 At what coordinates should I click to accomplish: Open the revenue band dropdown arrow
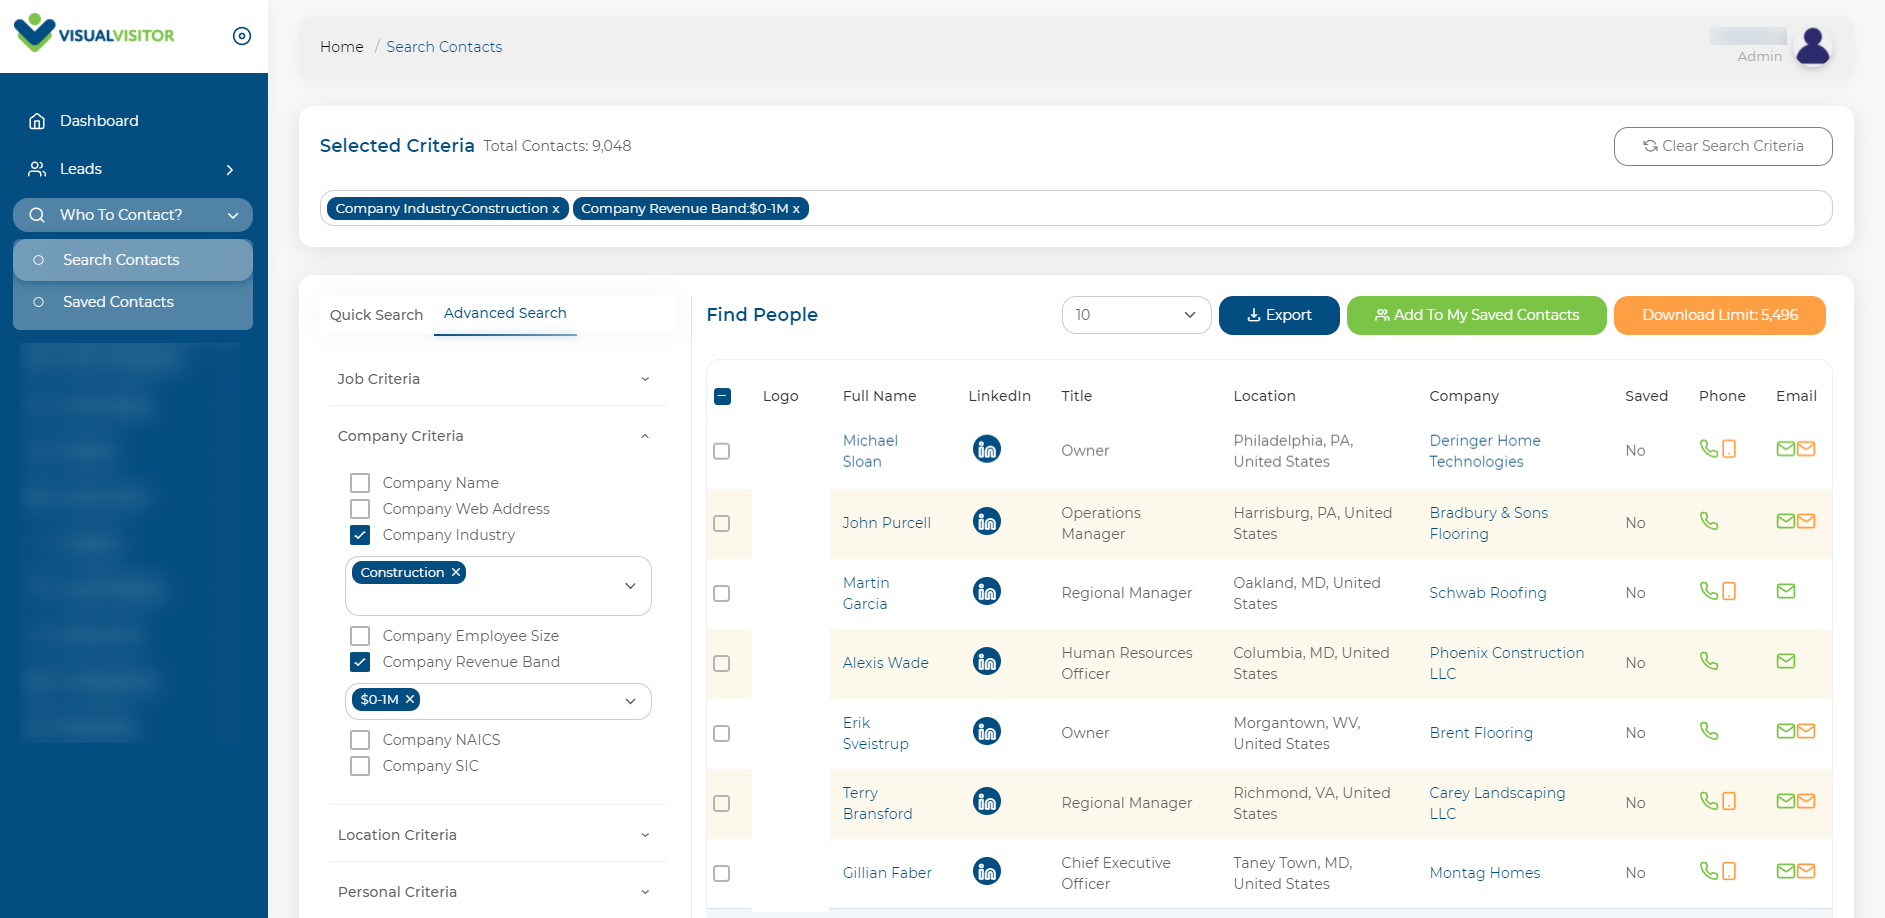[x=630, y=701]
